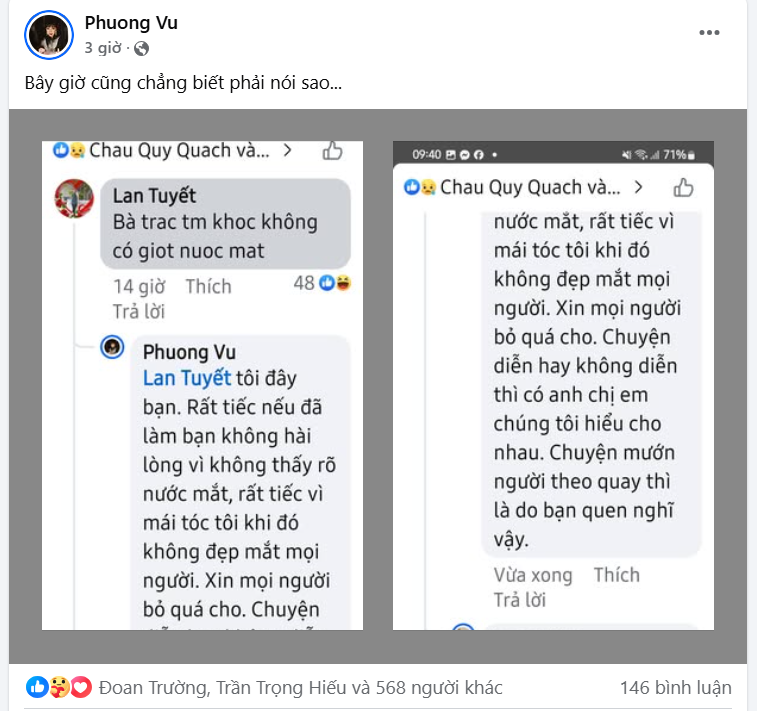Expand reactions chevron in left screenshot

[287, 151]
